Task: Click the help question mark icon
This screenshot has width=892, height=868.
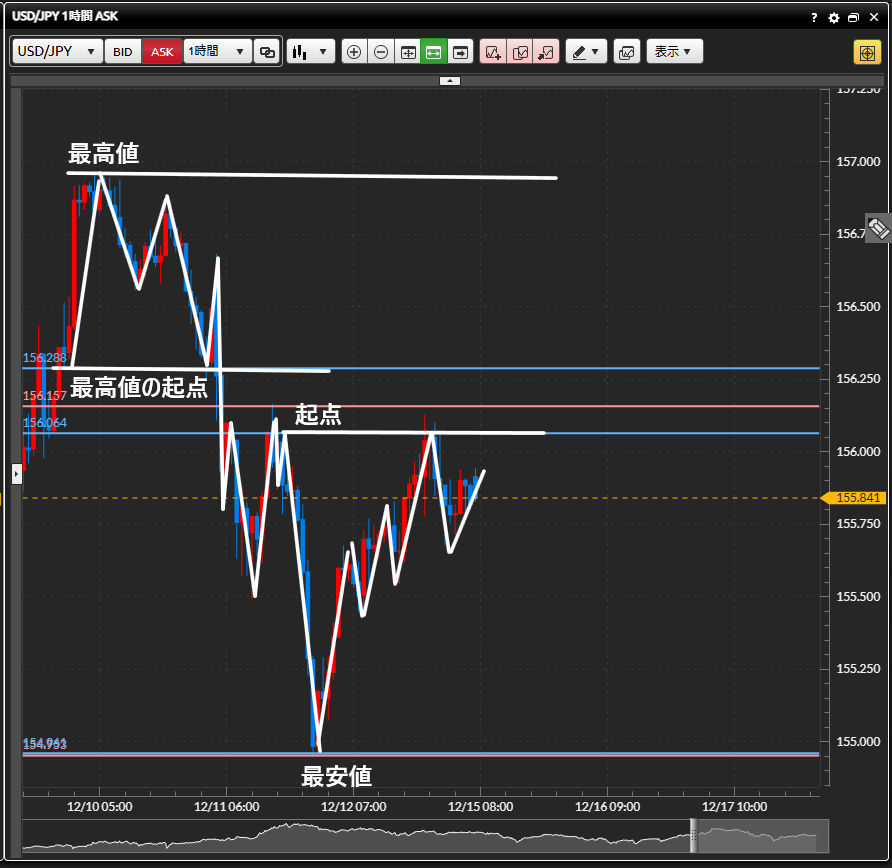Action: coord(815,18)
